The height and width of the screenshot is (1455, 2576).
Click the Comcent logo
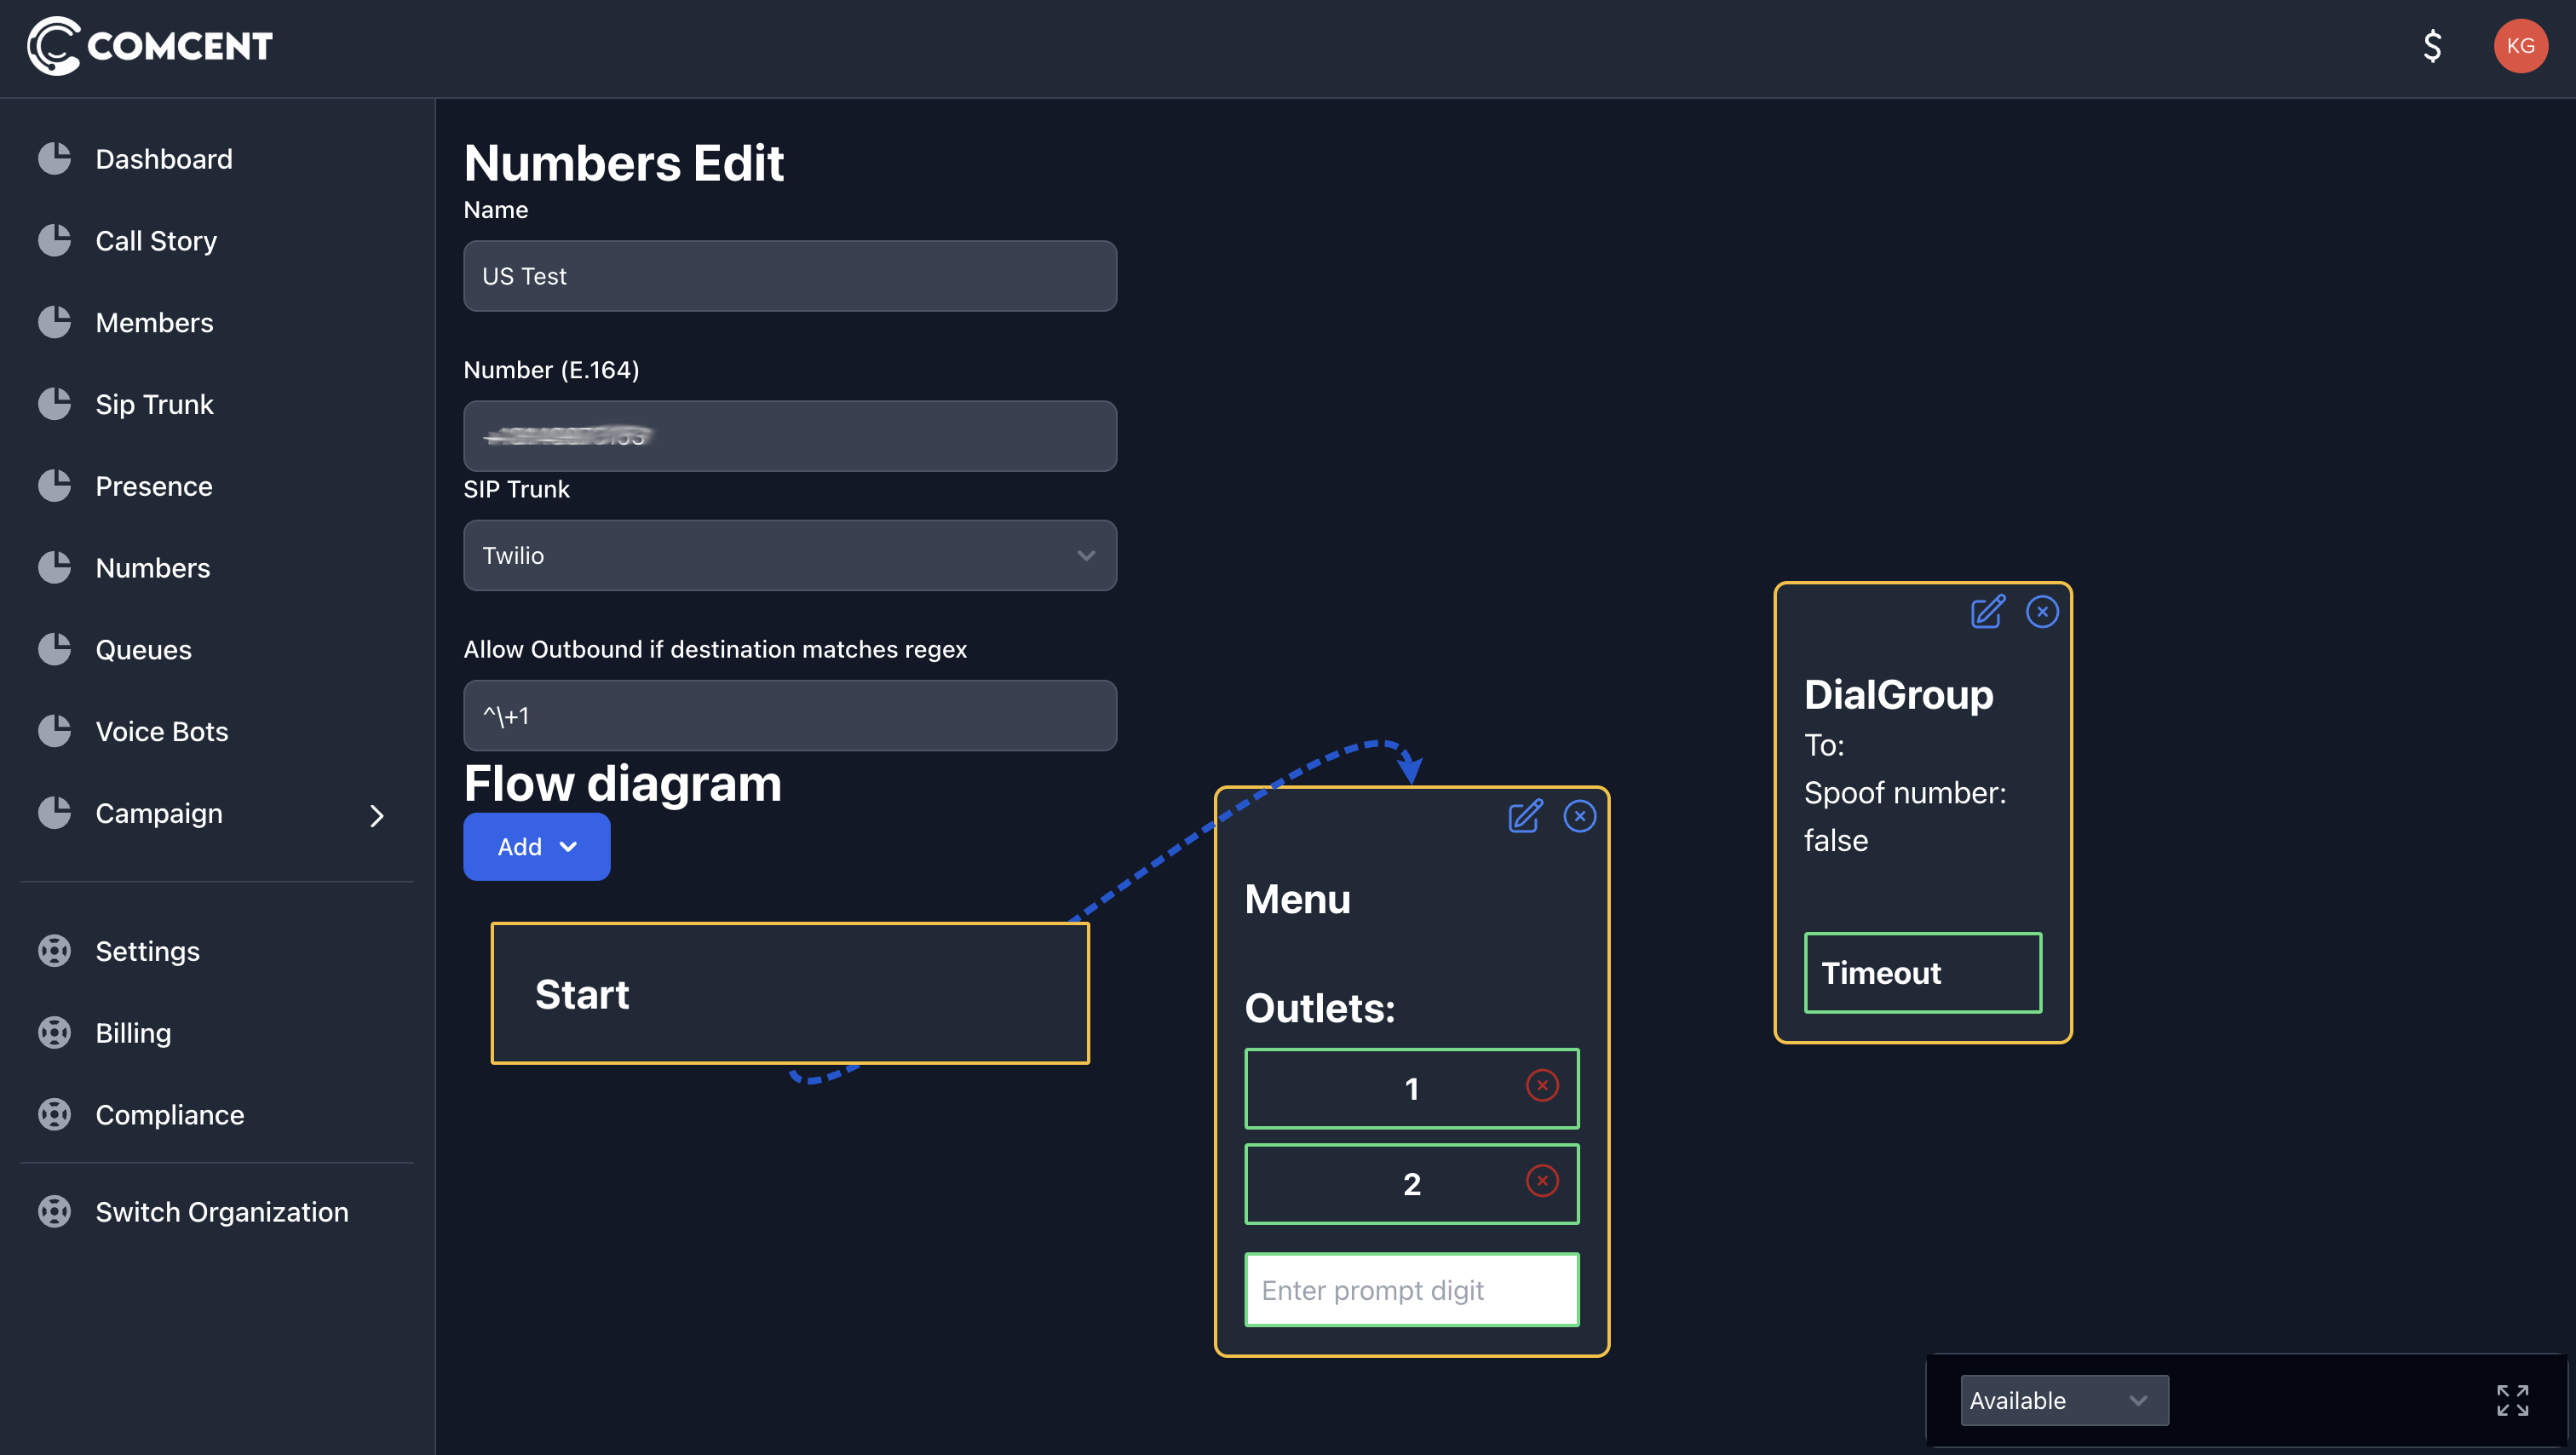tap(150, 46)
